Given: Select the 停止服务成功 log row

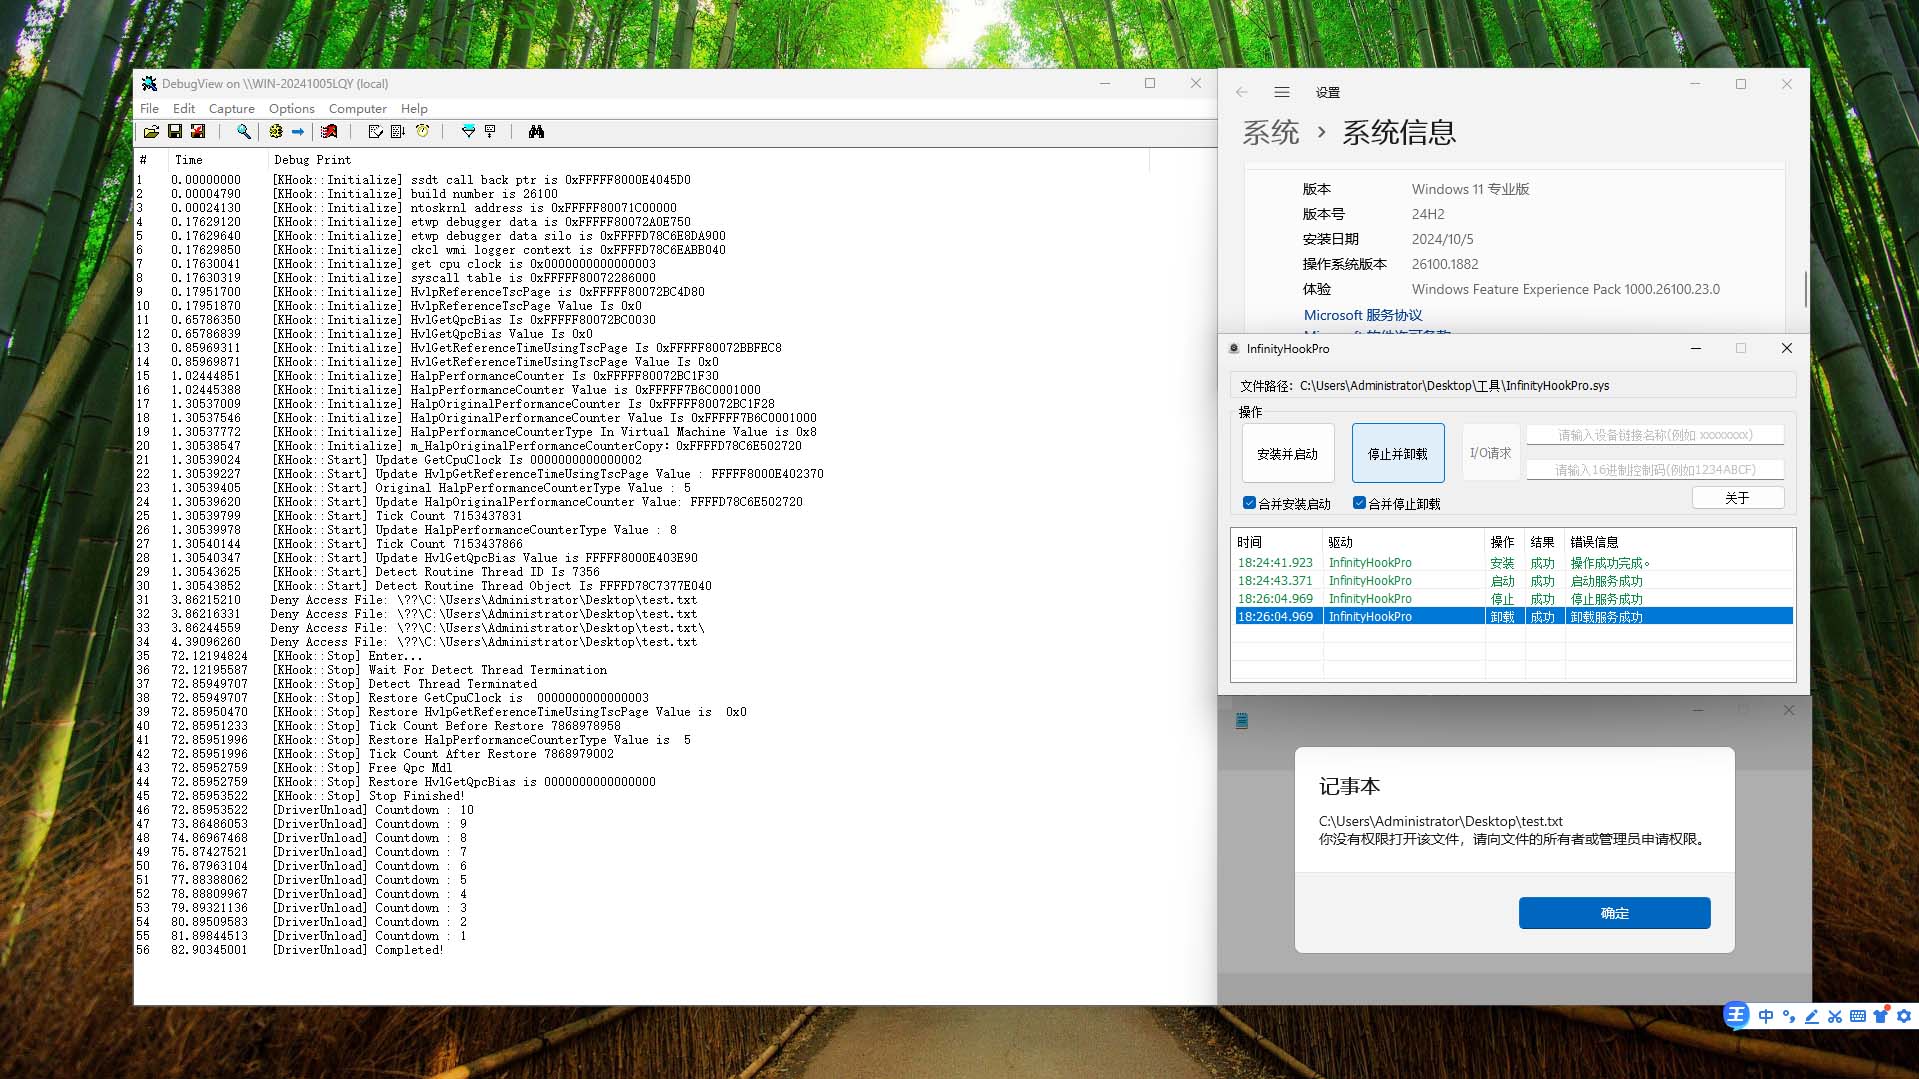Looking at the screenshot, I should click(x=1513, y=599).
